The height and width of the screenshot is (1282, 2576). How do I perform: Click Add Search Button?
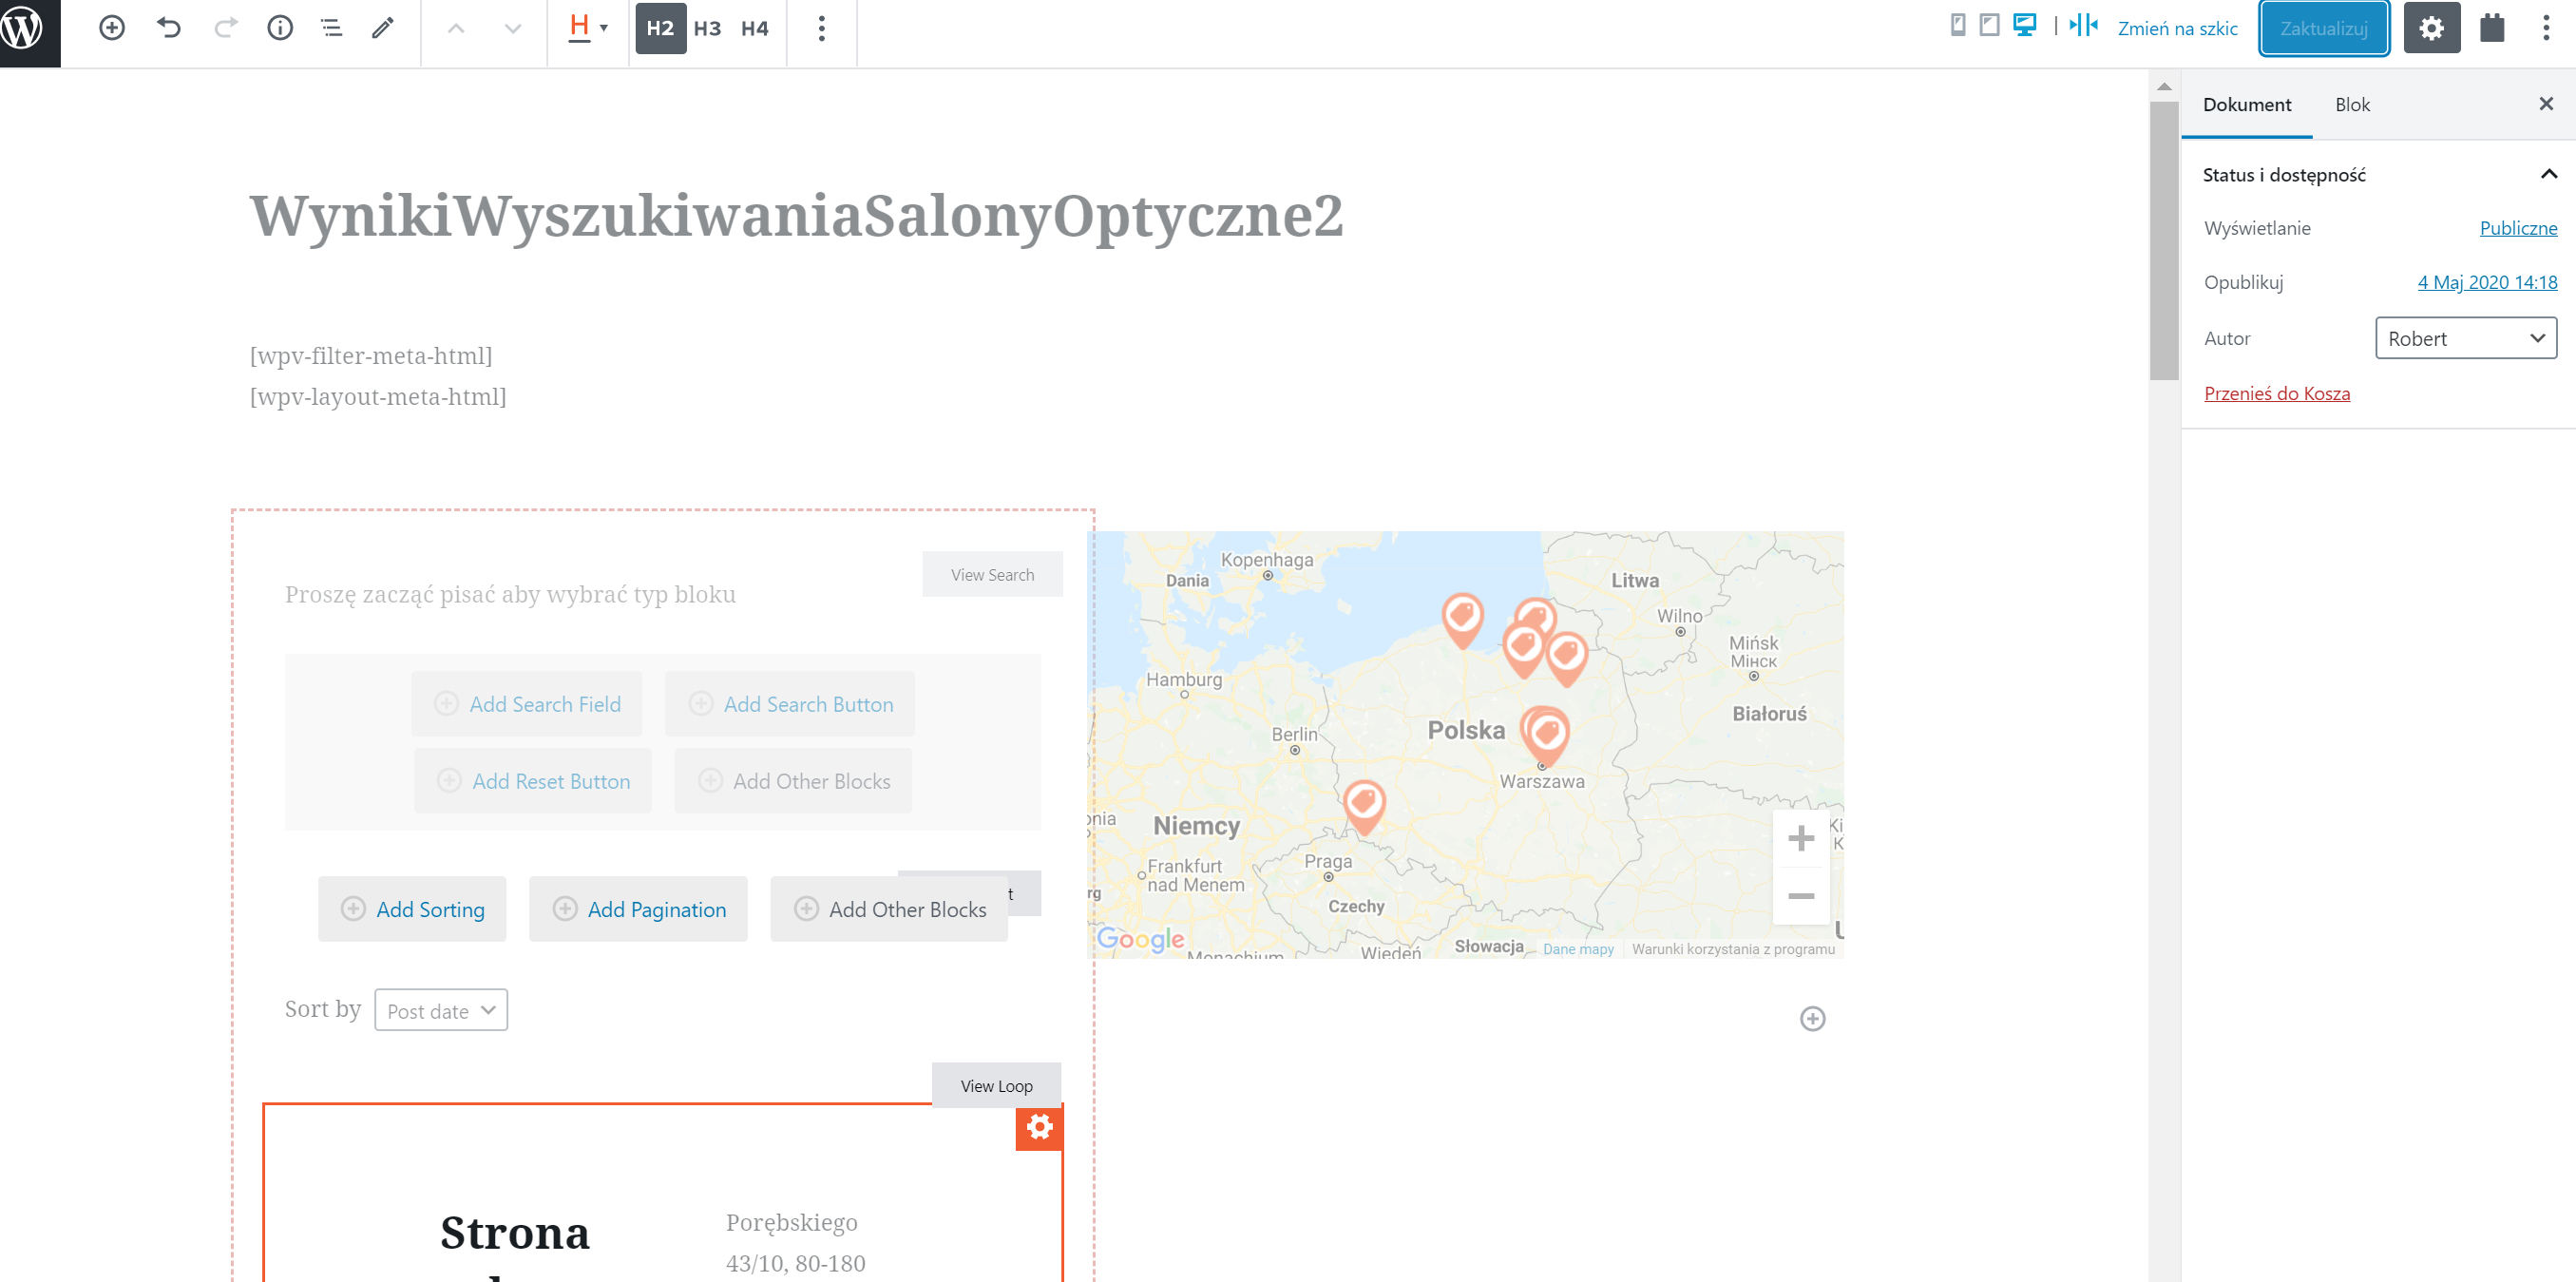790,704
